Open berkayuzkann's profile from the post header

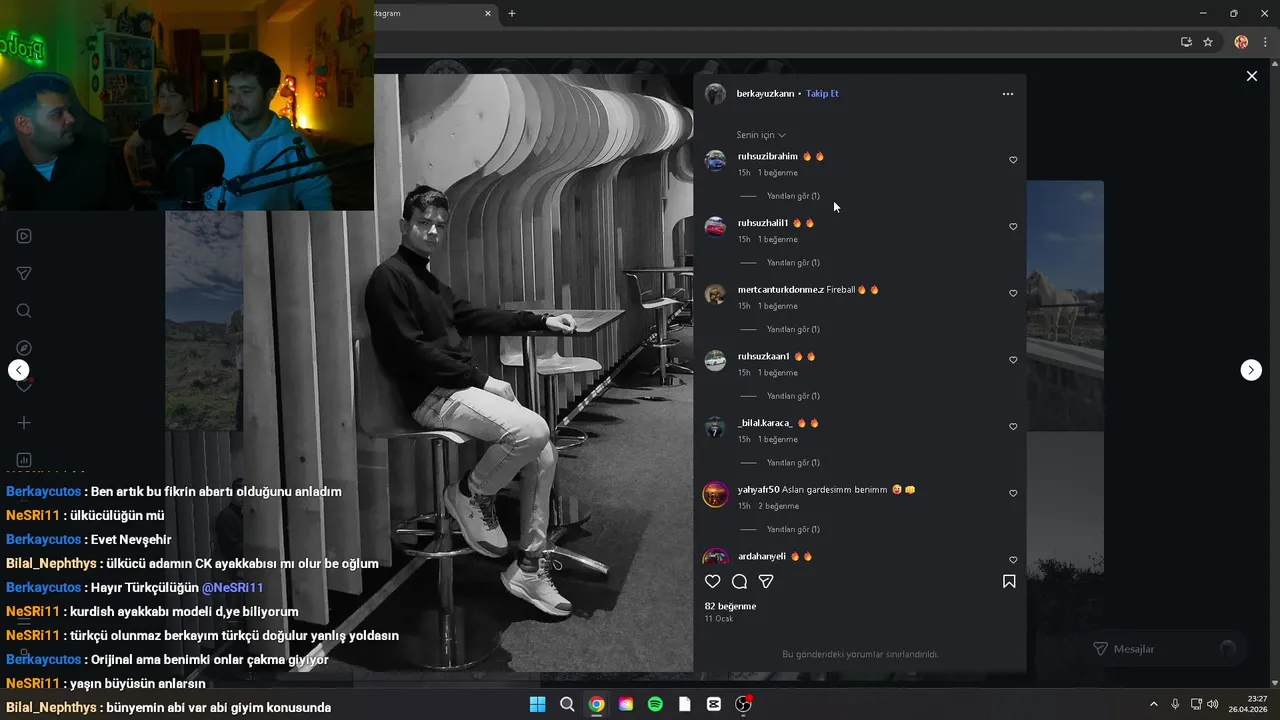tap(765, 94)
